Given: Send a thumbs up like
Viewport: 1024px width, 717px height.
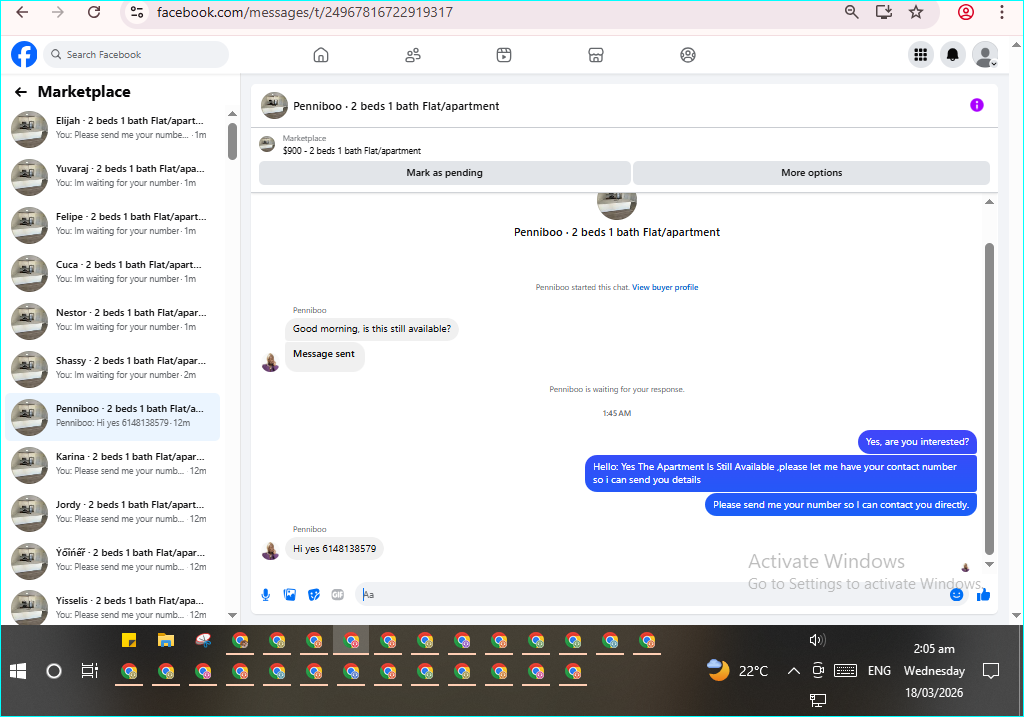Looking at the screenshot, I should tap(984, 594).
